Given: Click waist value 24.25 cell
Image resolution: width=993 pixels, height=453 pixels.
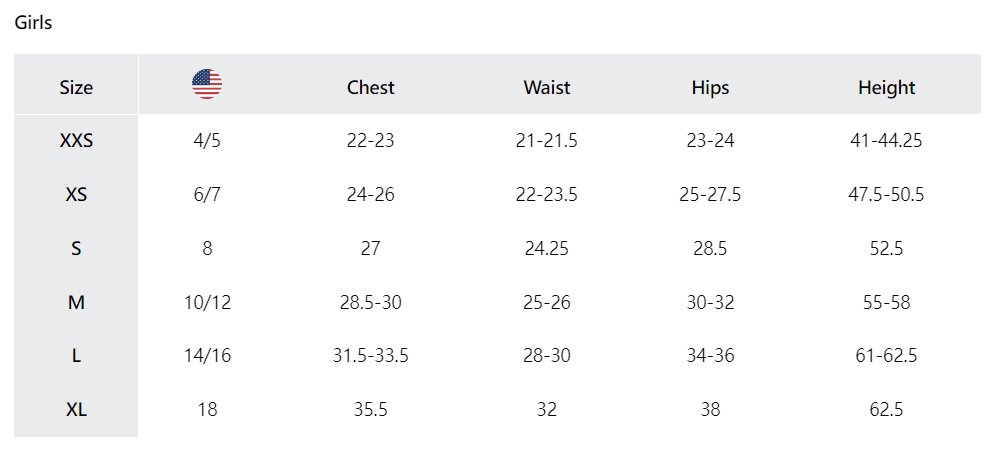Looking at the screenshot, I should coord(547,249).
